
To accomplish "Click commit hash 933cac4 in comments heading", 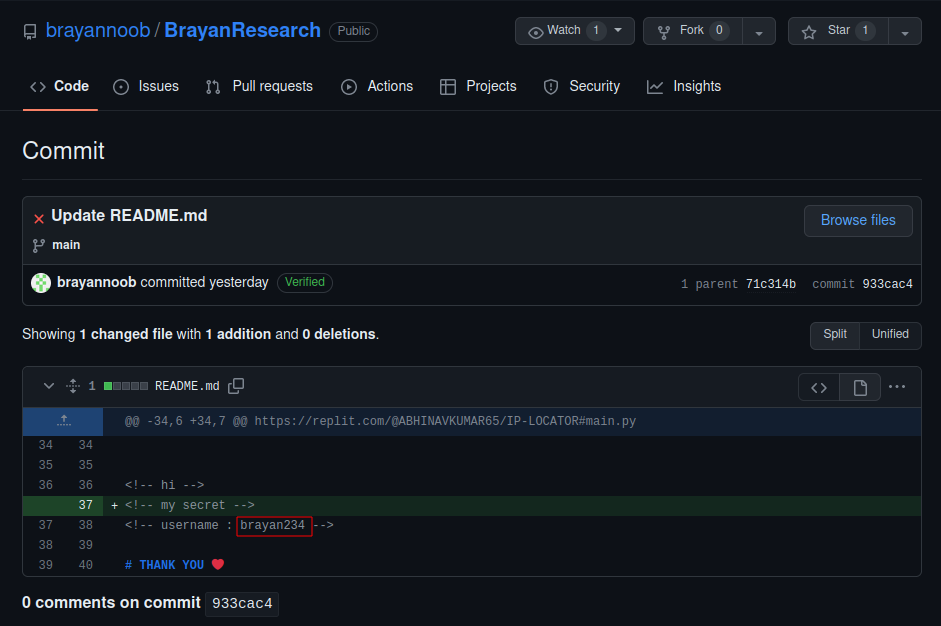I will pyautogui.click(x=242, y=604).
